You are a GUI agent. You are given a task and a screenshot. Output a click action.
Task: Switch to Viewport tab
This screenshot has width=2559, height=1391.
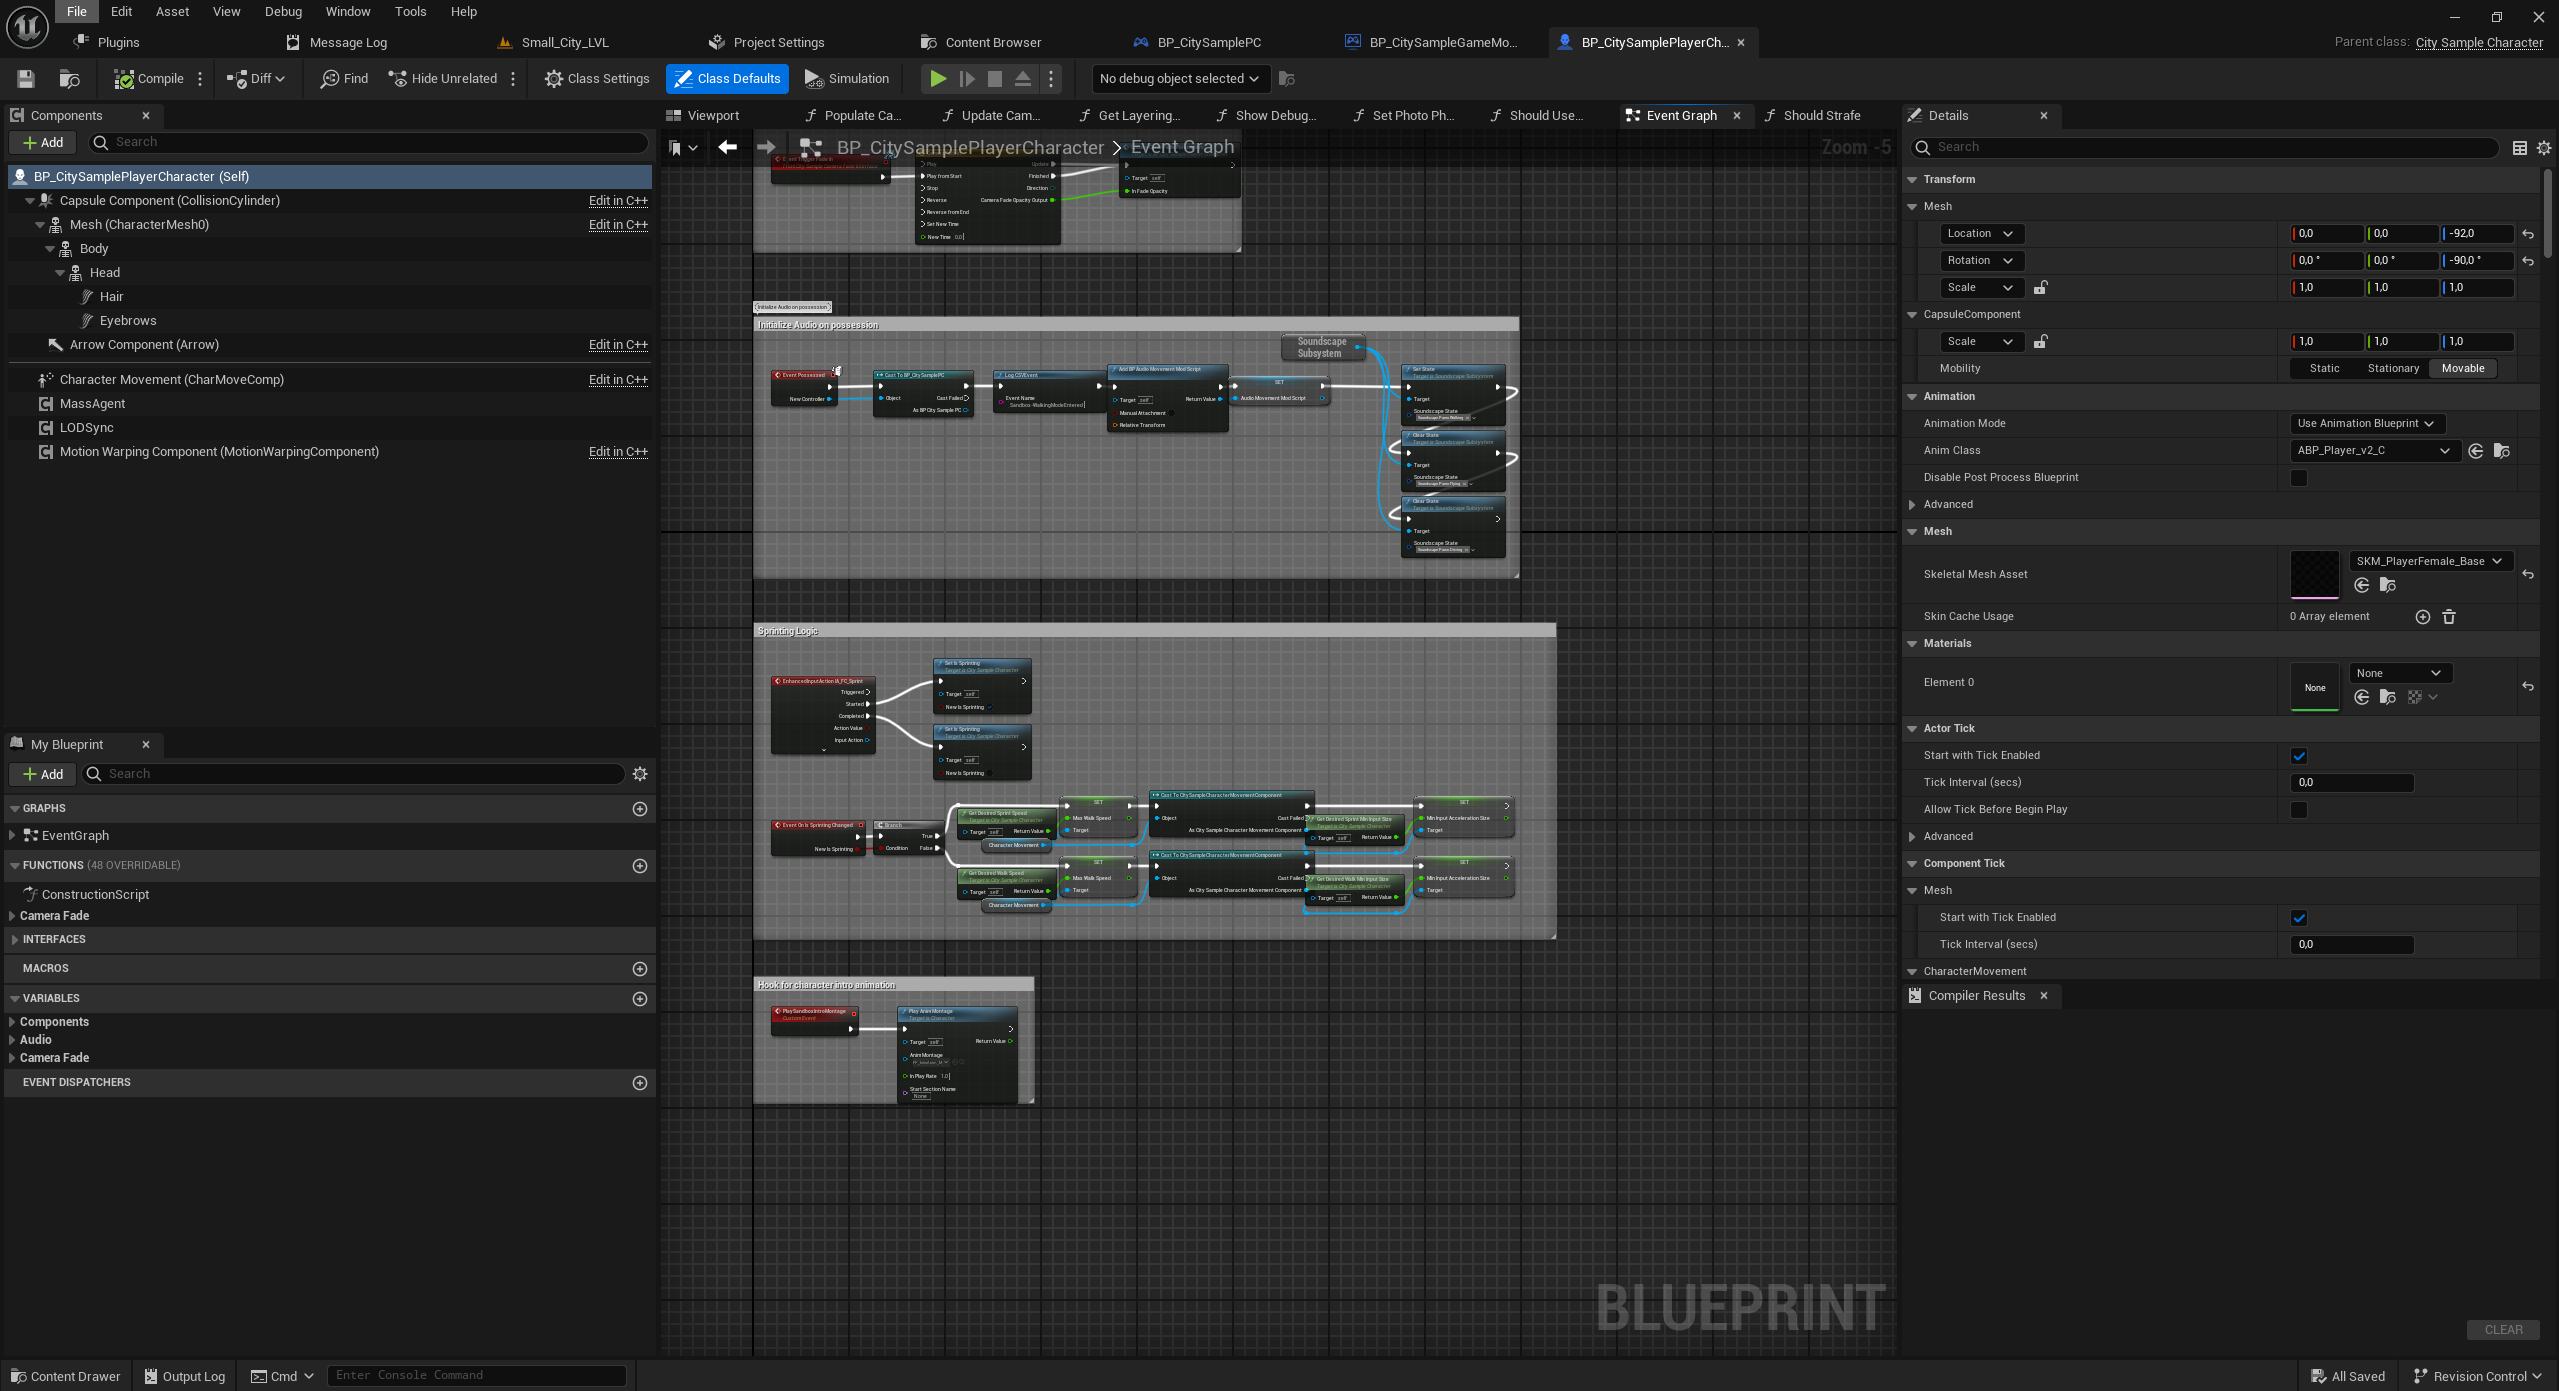pyautogui.click(x=703, y=116)
